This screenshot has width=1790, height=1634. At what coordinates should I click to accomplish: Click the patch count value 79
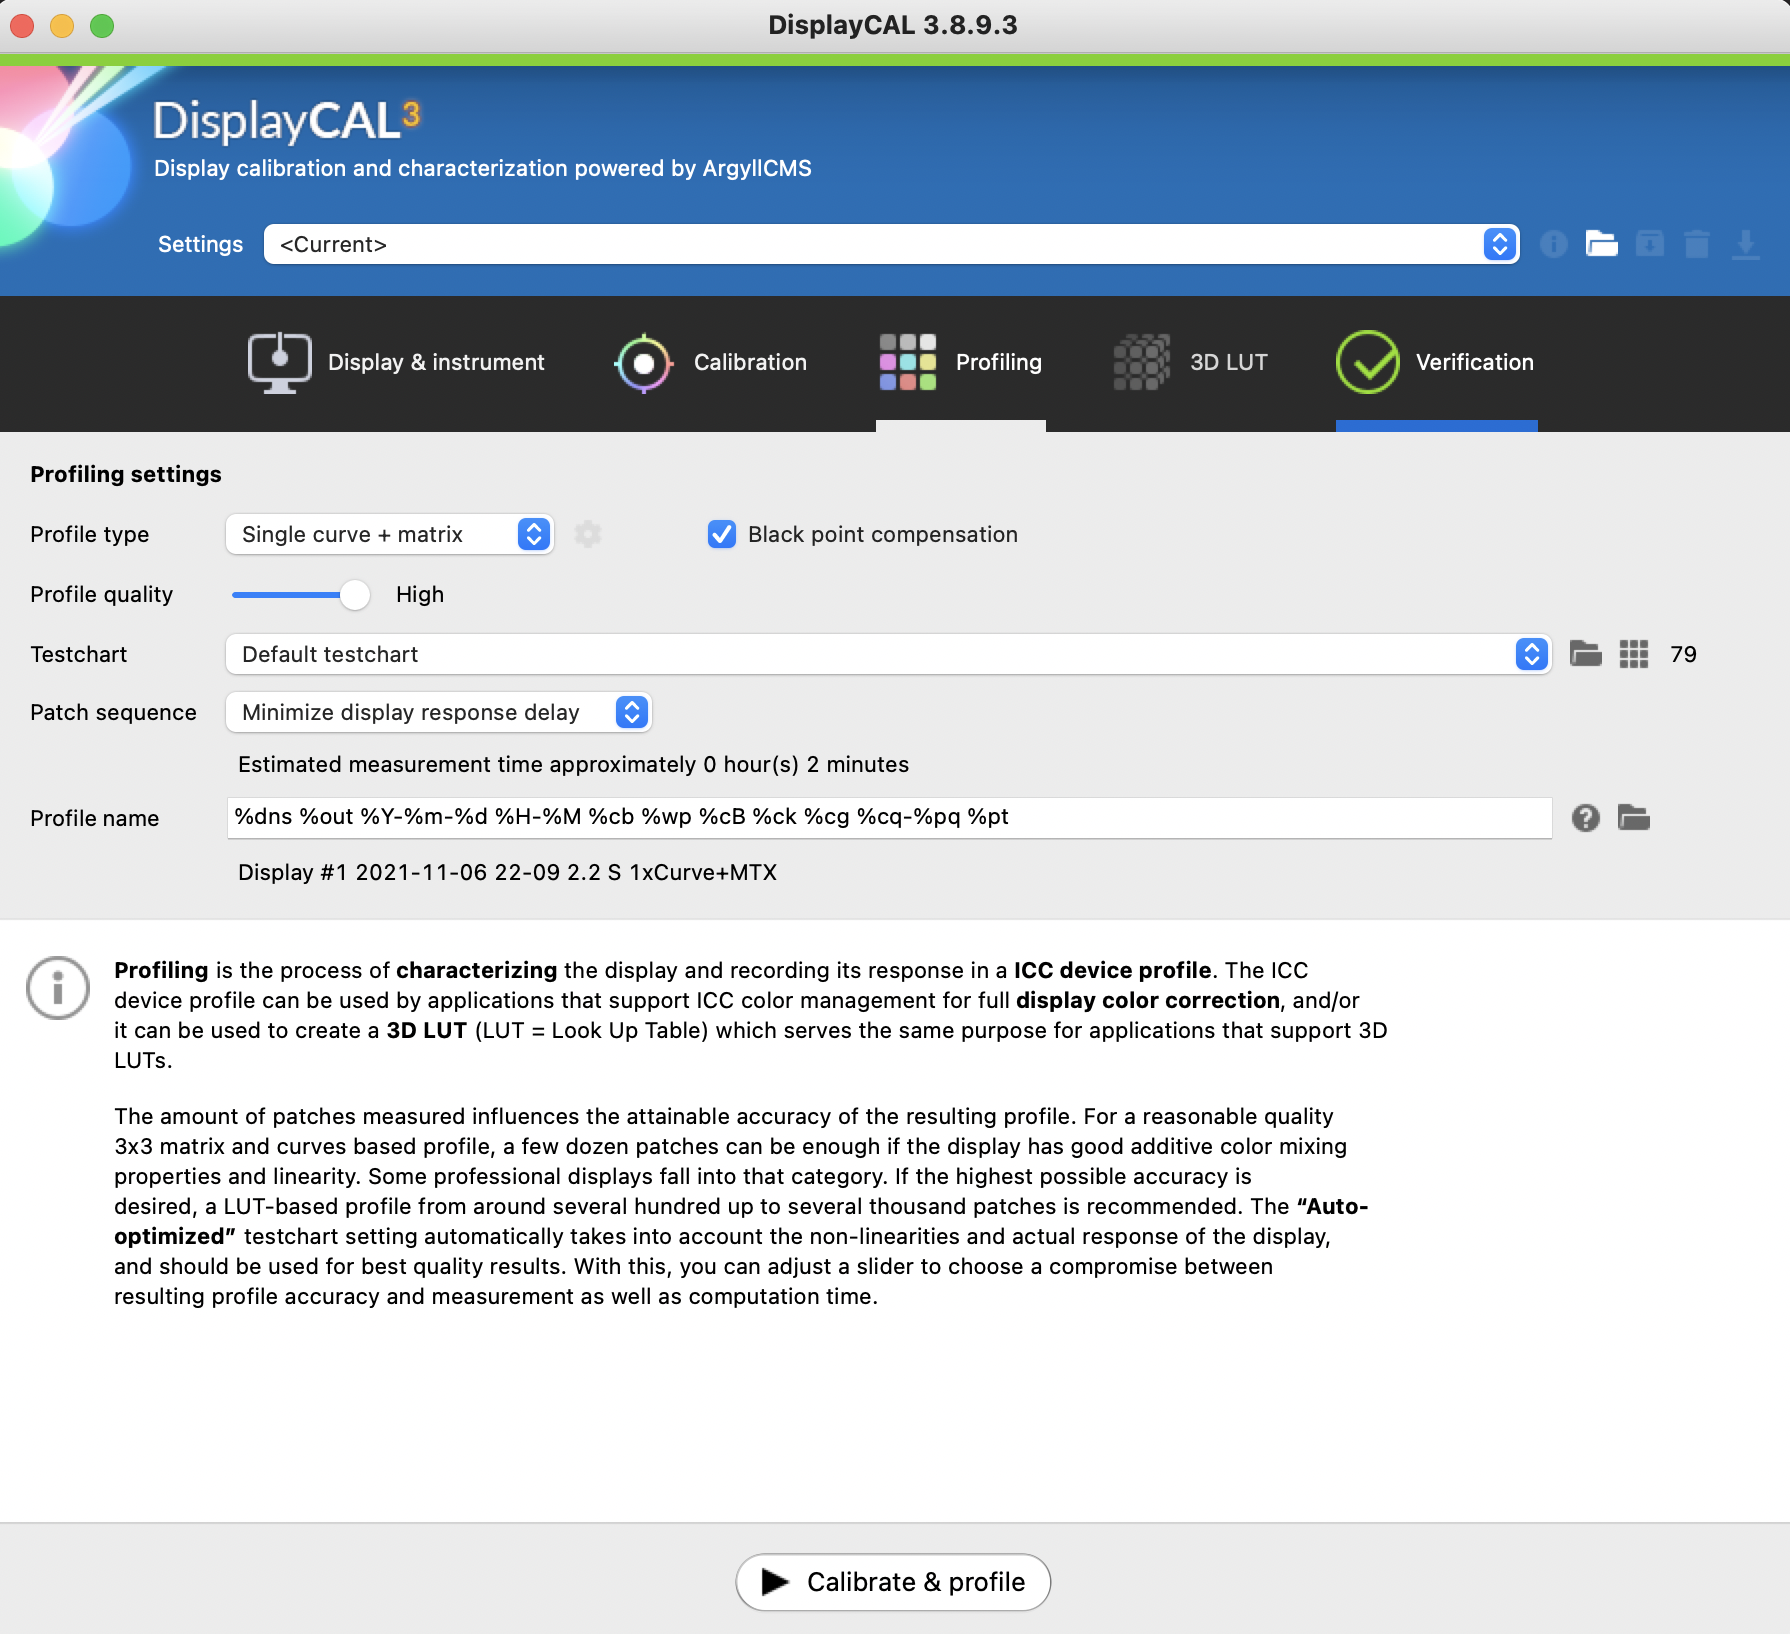(1683, 654)
